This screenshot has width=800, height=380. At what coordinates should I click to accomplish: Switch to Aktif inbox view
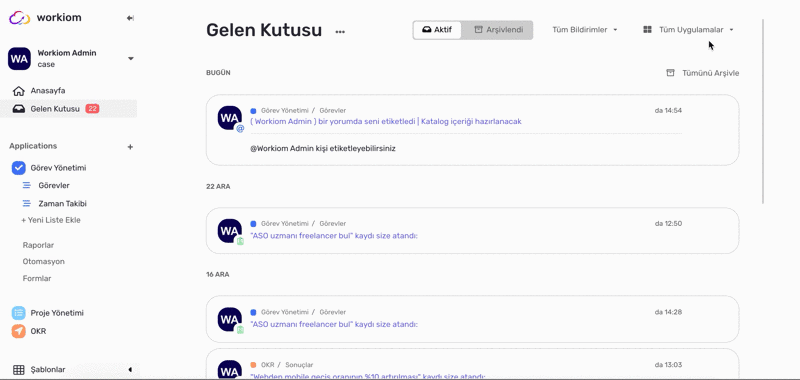tap(437, 30)
